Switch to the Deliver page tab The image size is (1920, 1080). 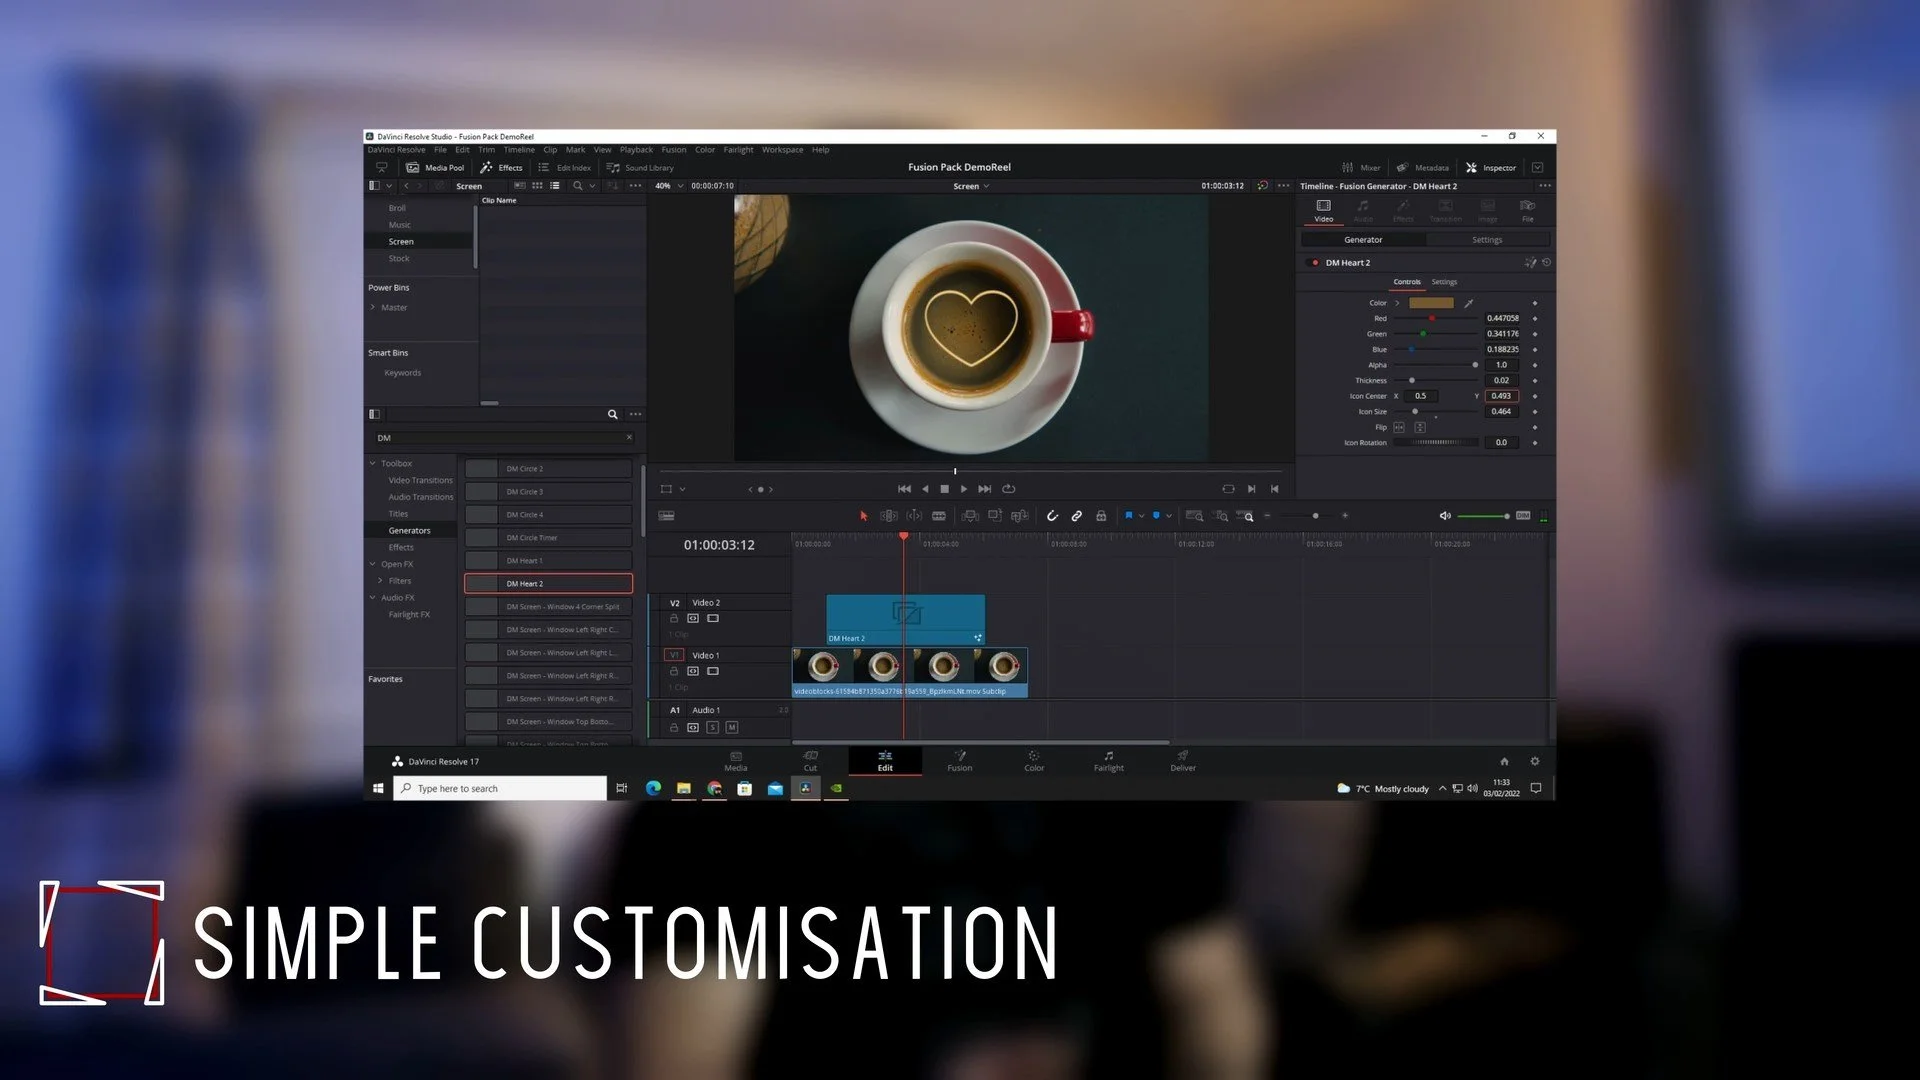(x=1183, y=761)
